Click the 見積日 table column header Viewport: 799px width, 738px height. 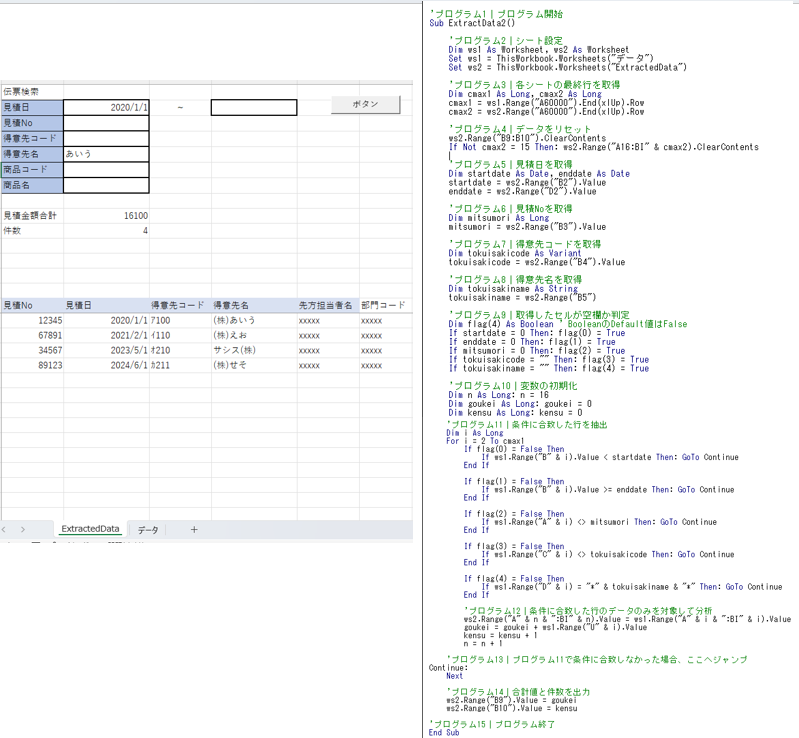pos(106,305)
